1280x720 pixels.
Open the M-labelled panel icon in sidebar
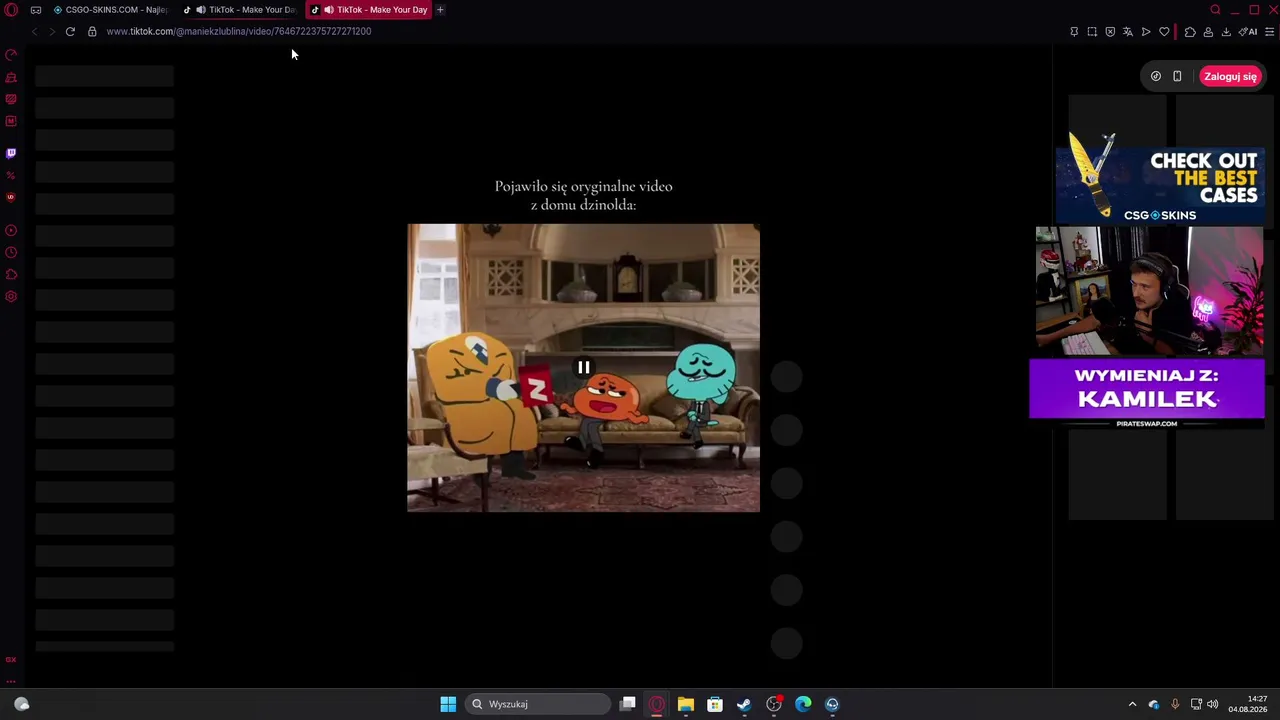[11, 121]
